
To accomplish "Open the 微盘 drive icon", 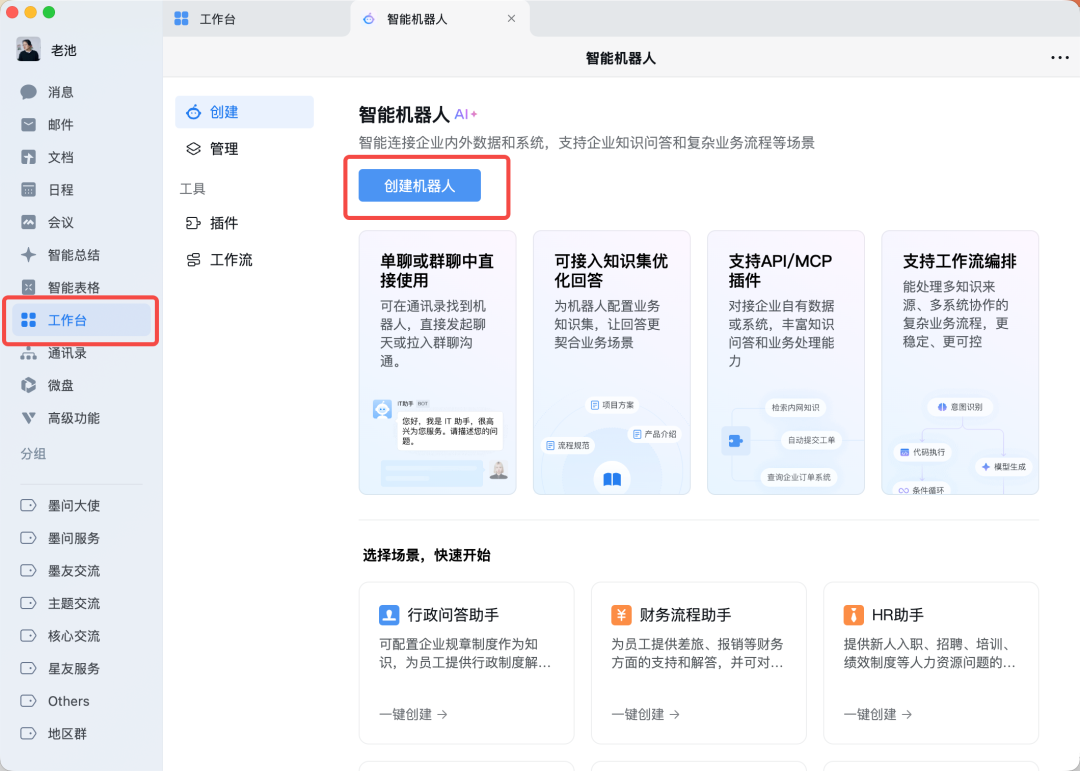I will [x=29, y=385].
